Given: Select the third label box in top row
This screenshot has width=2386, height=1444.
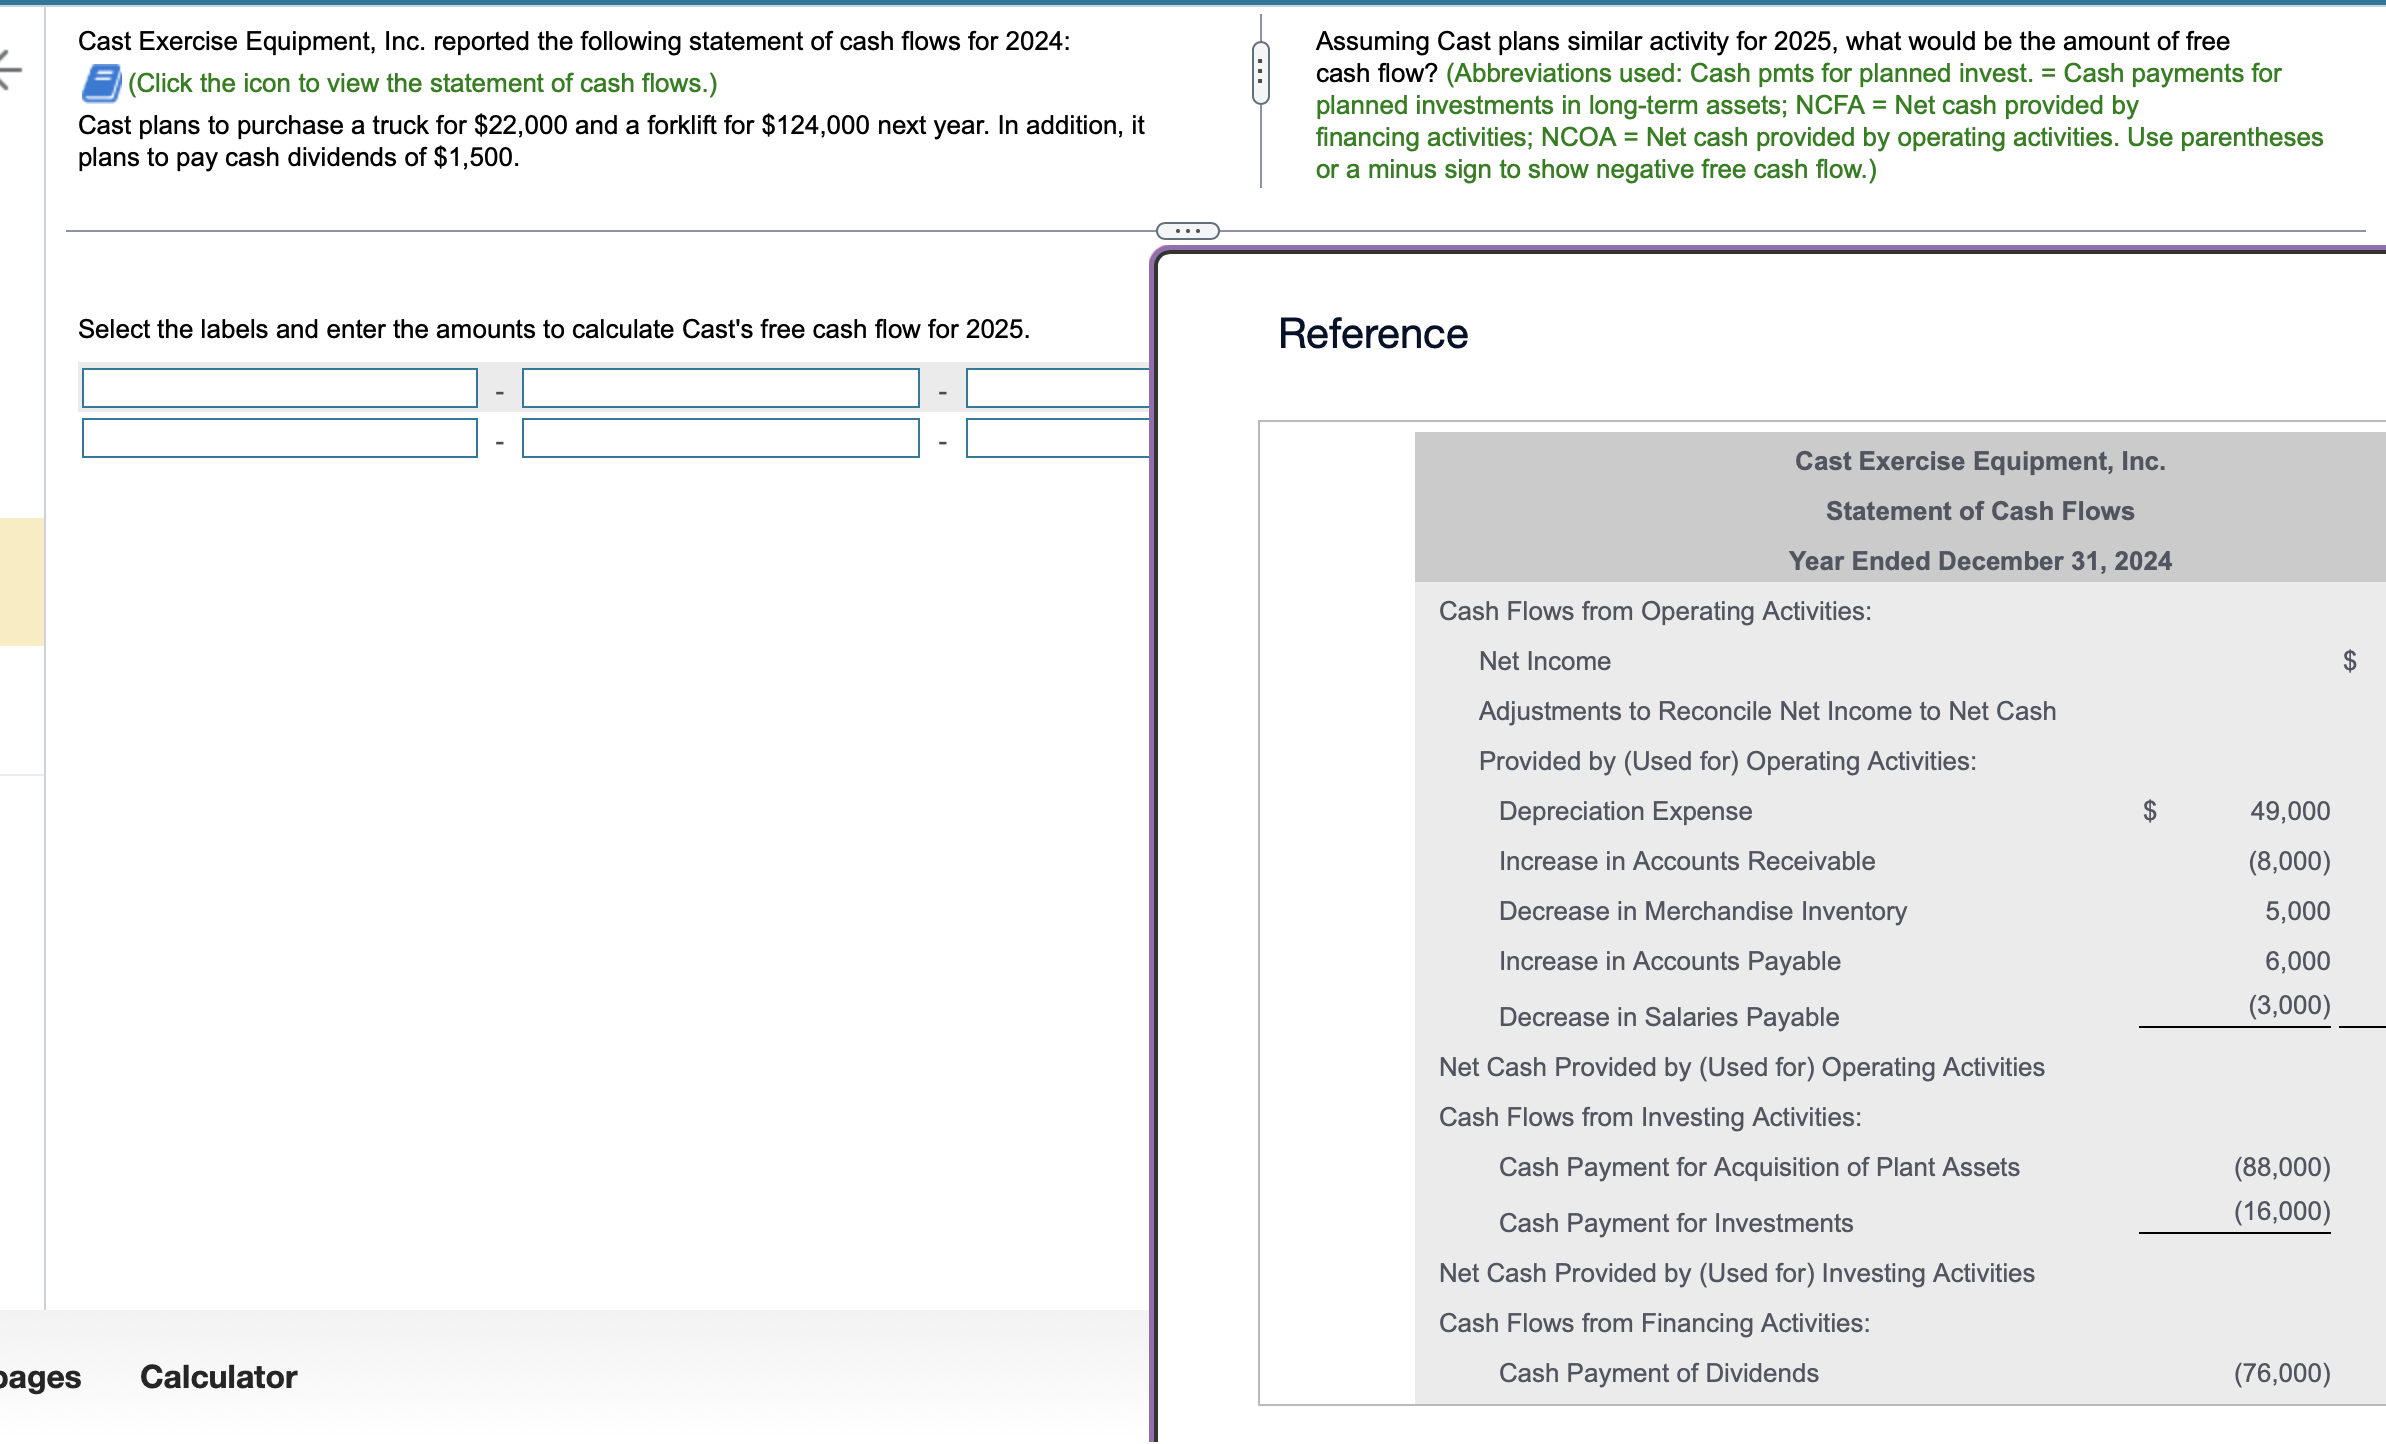Looking at the screenshot, I should [x=1057, y=388].
